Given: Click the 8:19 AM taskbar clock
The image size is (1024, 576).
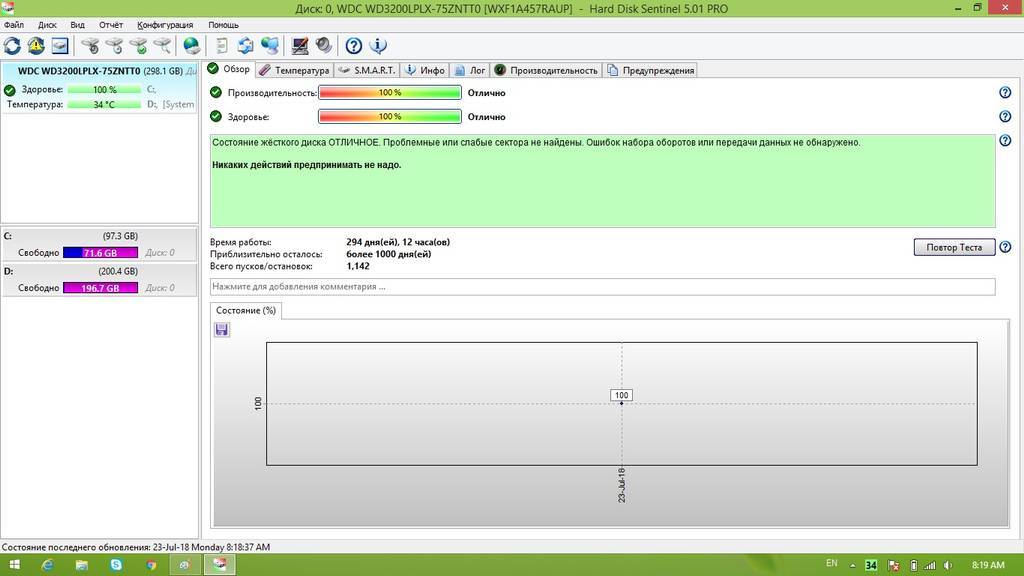Looking at the screenshot, I should 988,565.
